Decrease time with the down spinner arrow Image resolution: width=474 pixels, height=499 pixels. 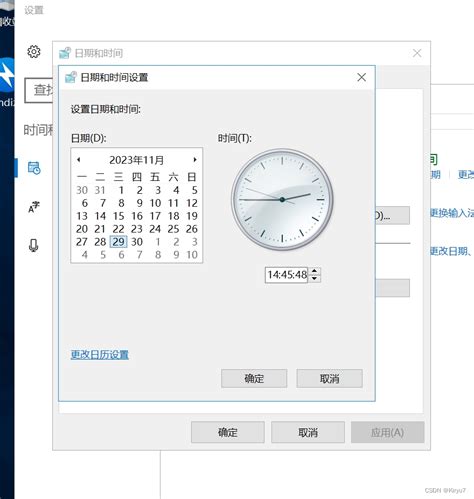tap(314, 278)
